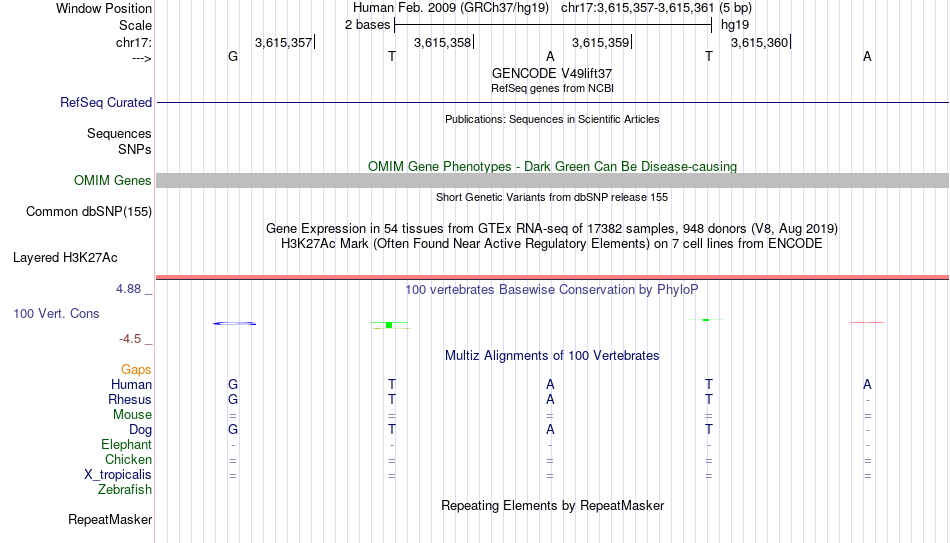
Task: Click chr17:3,615,357-3,615,361 position text
Action: pos(656,8)
